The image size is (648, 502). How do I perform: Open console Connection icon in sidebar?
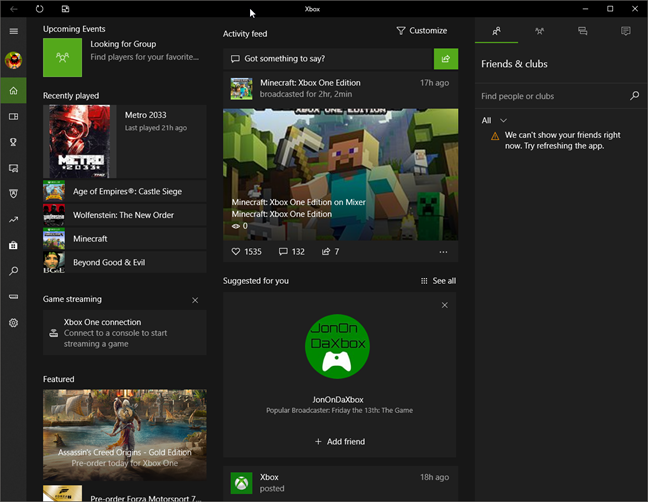click(x=14, y=297)
